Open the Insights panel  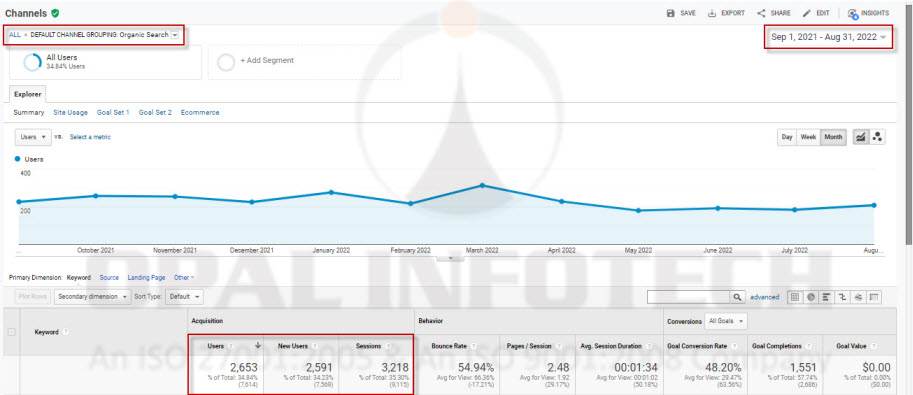click(868, 13)
